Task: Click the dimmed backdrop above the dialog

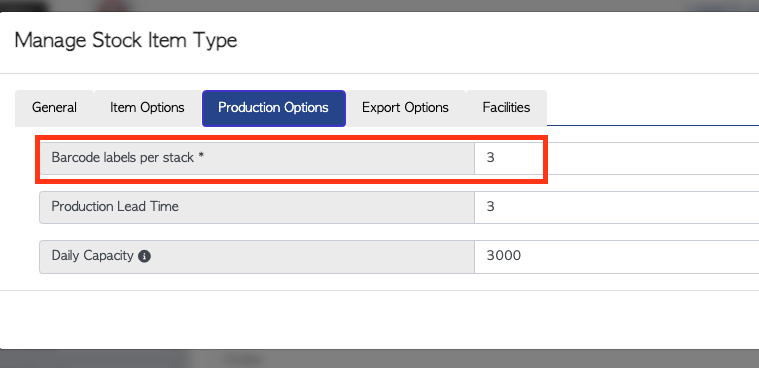Action: coord(380,5)
